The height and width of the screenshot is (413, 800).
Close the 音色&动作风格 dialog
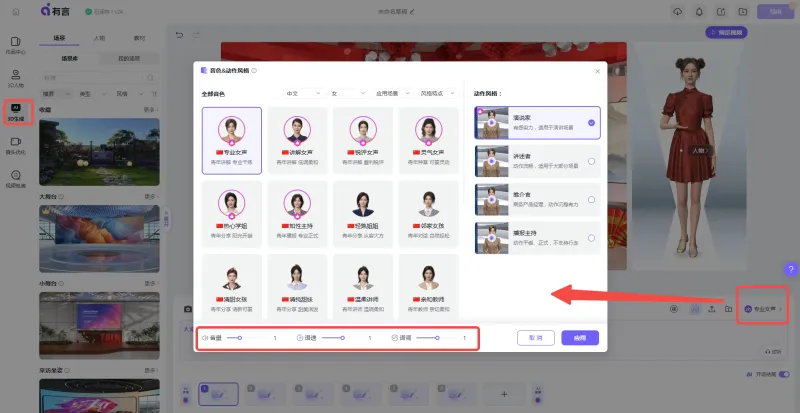597,71
